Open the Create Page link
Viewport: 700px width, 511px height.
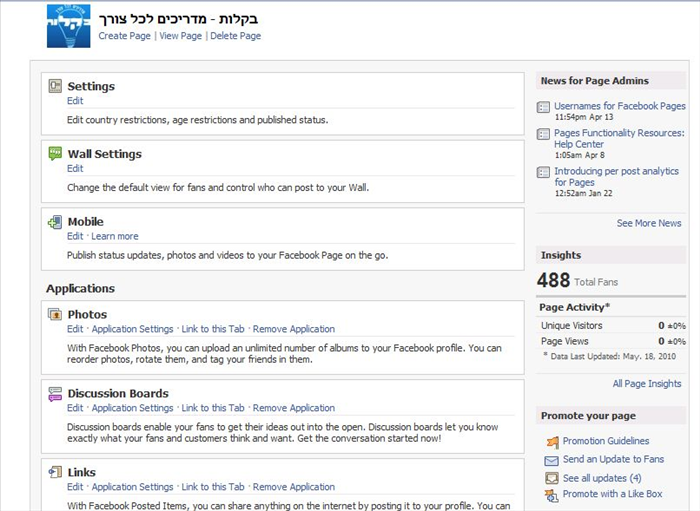tap(125, 36)
